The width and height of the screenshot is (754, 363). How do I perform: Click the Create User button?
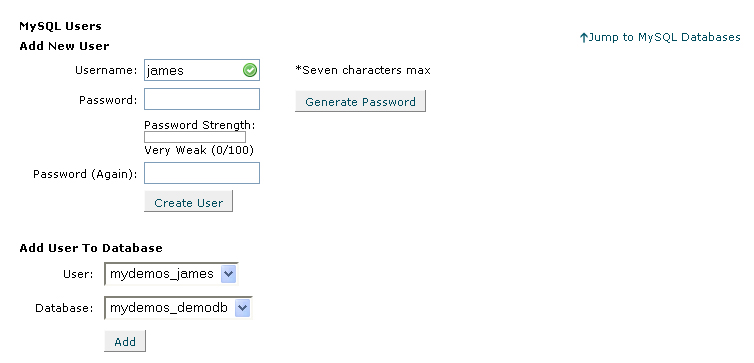click(x=188, y=201)
